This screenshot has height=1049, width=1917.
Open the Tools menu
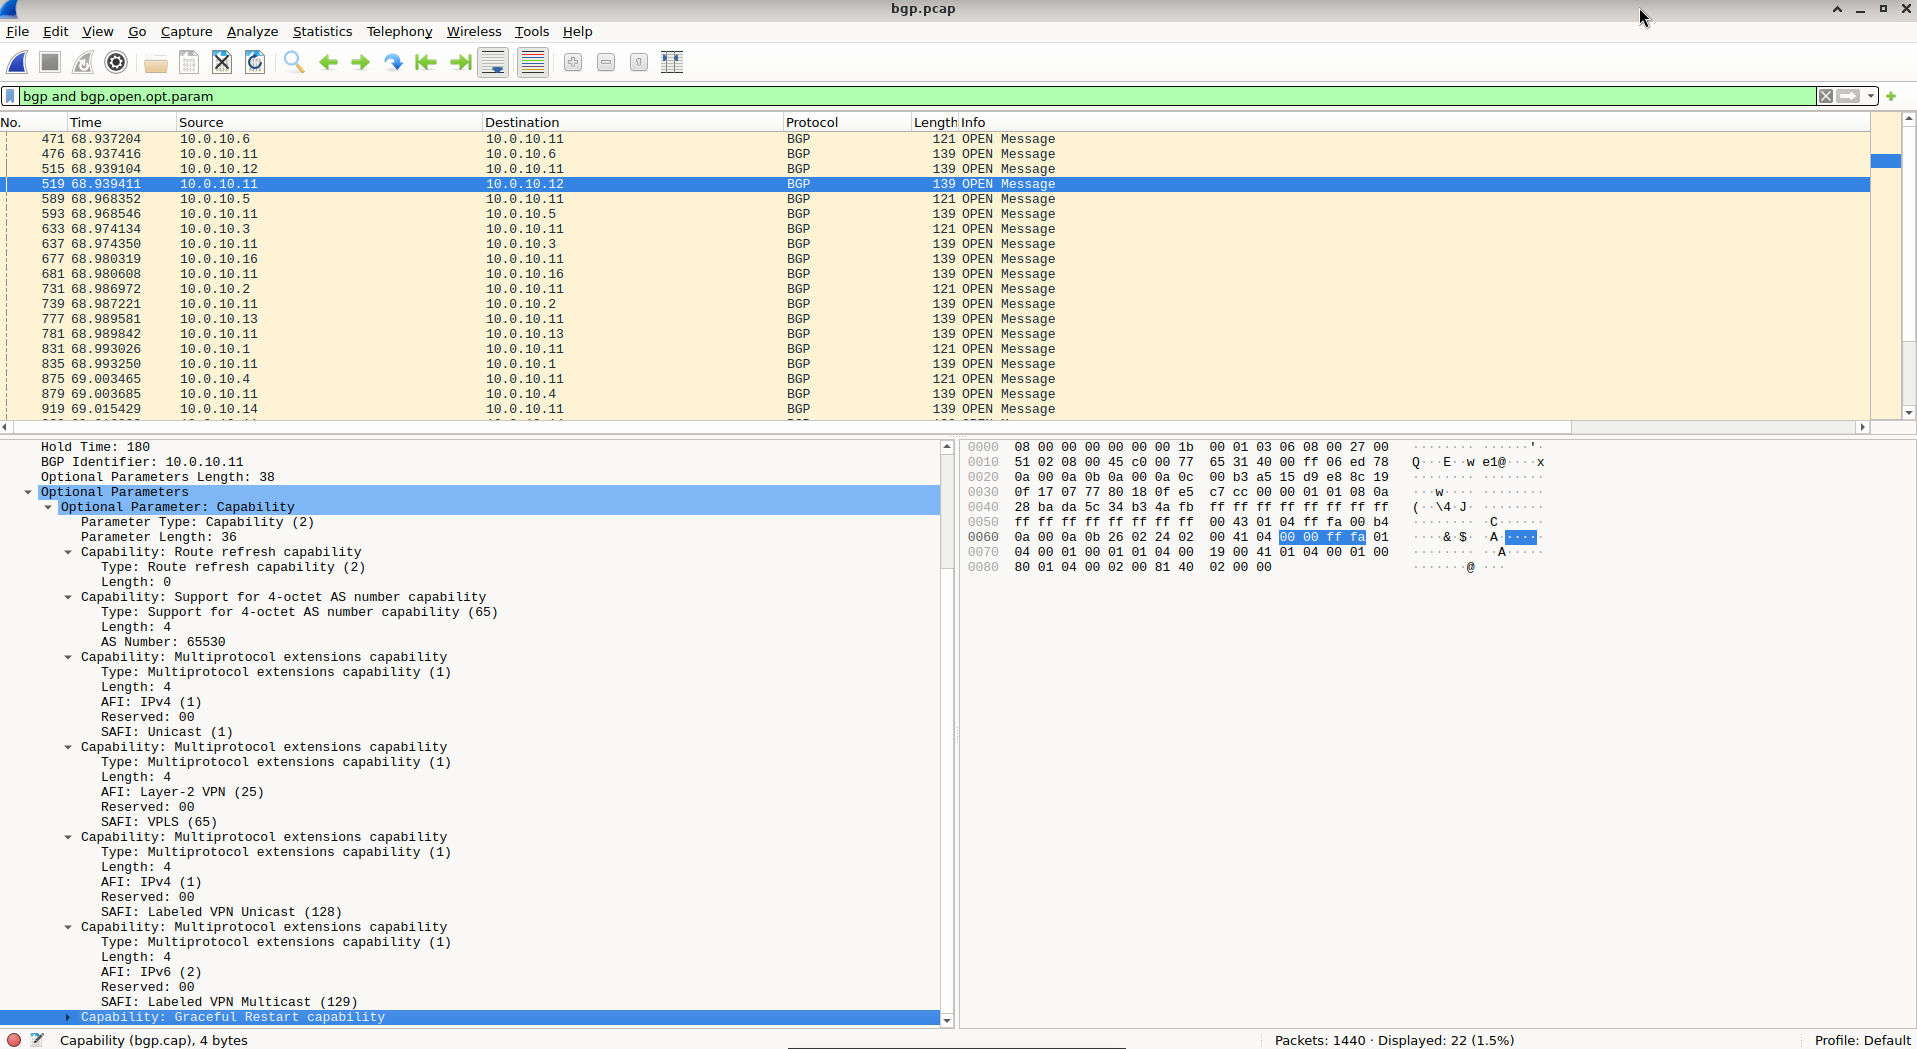click(x=532, y=31)
